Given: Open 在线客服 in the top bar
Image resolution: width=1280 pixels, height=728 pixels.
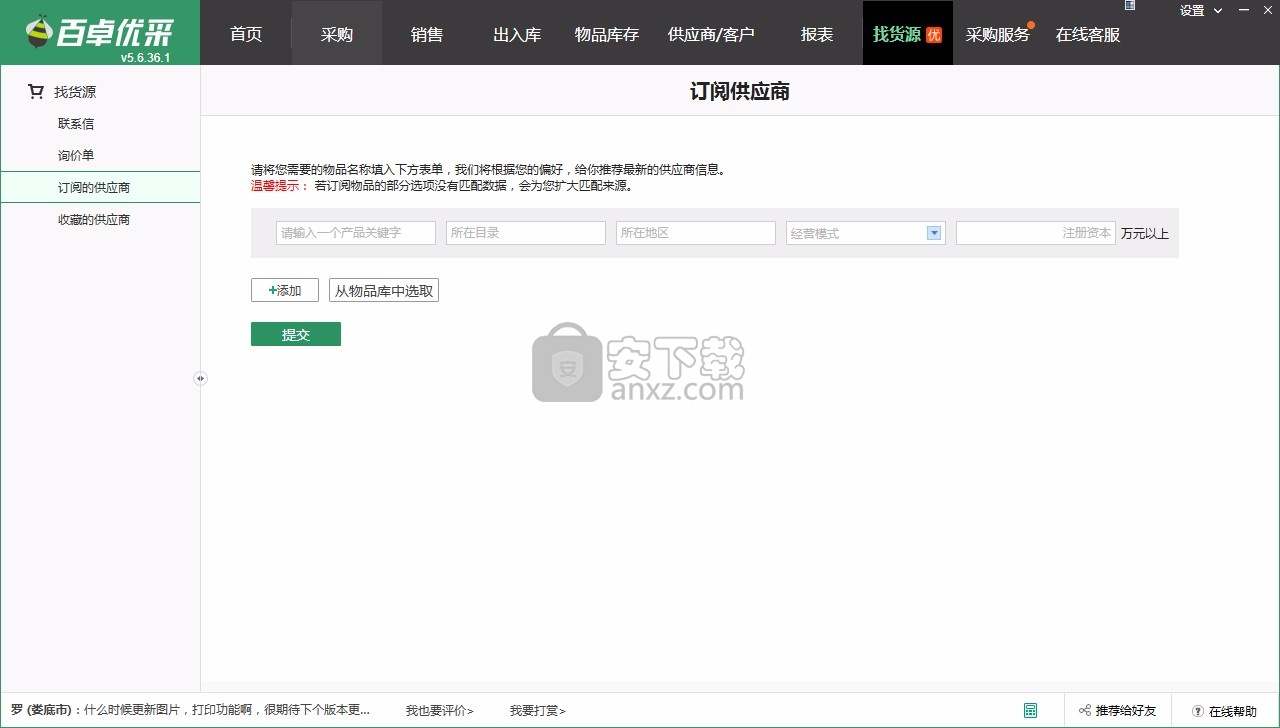Looking at the screenshot, I should [1088, 34].
